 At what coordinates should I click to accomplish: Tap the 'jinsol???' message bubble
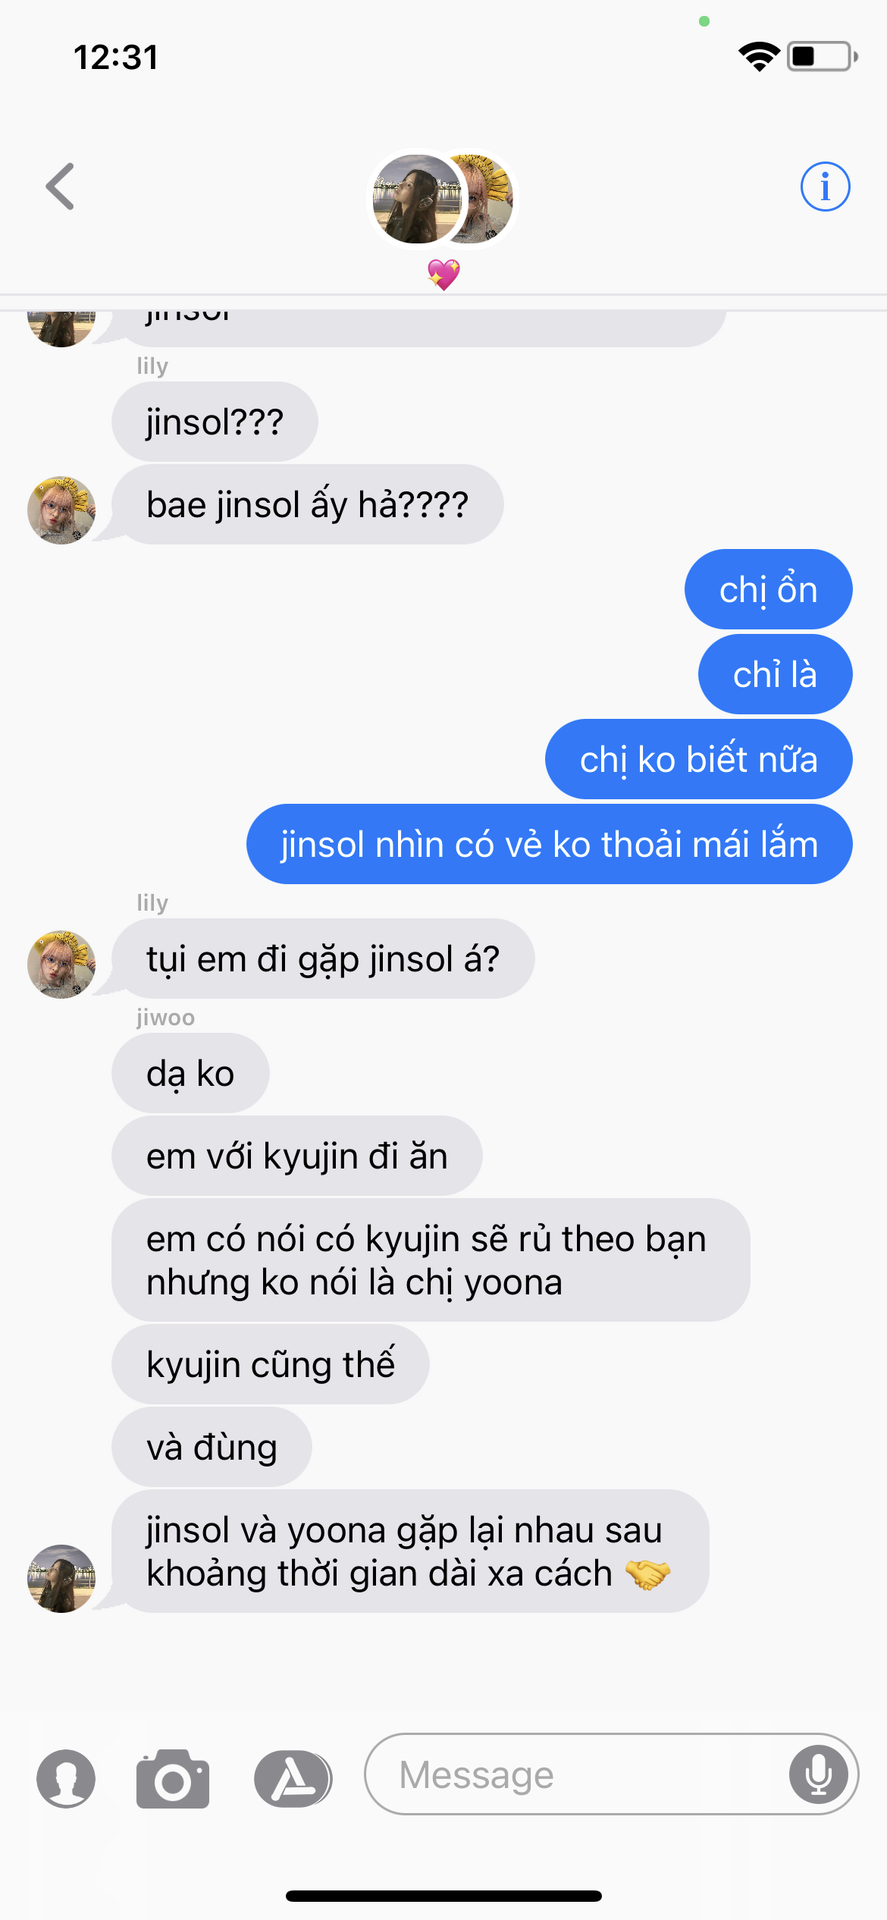[215, 421]
